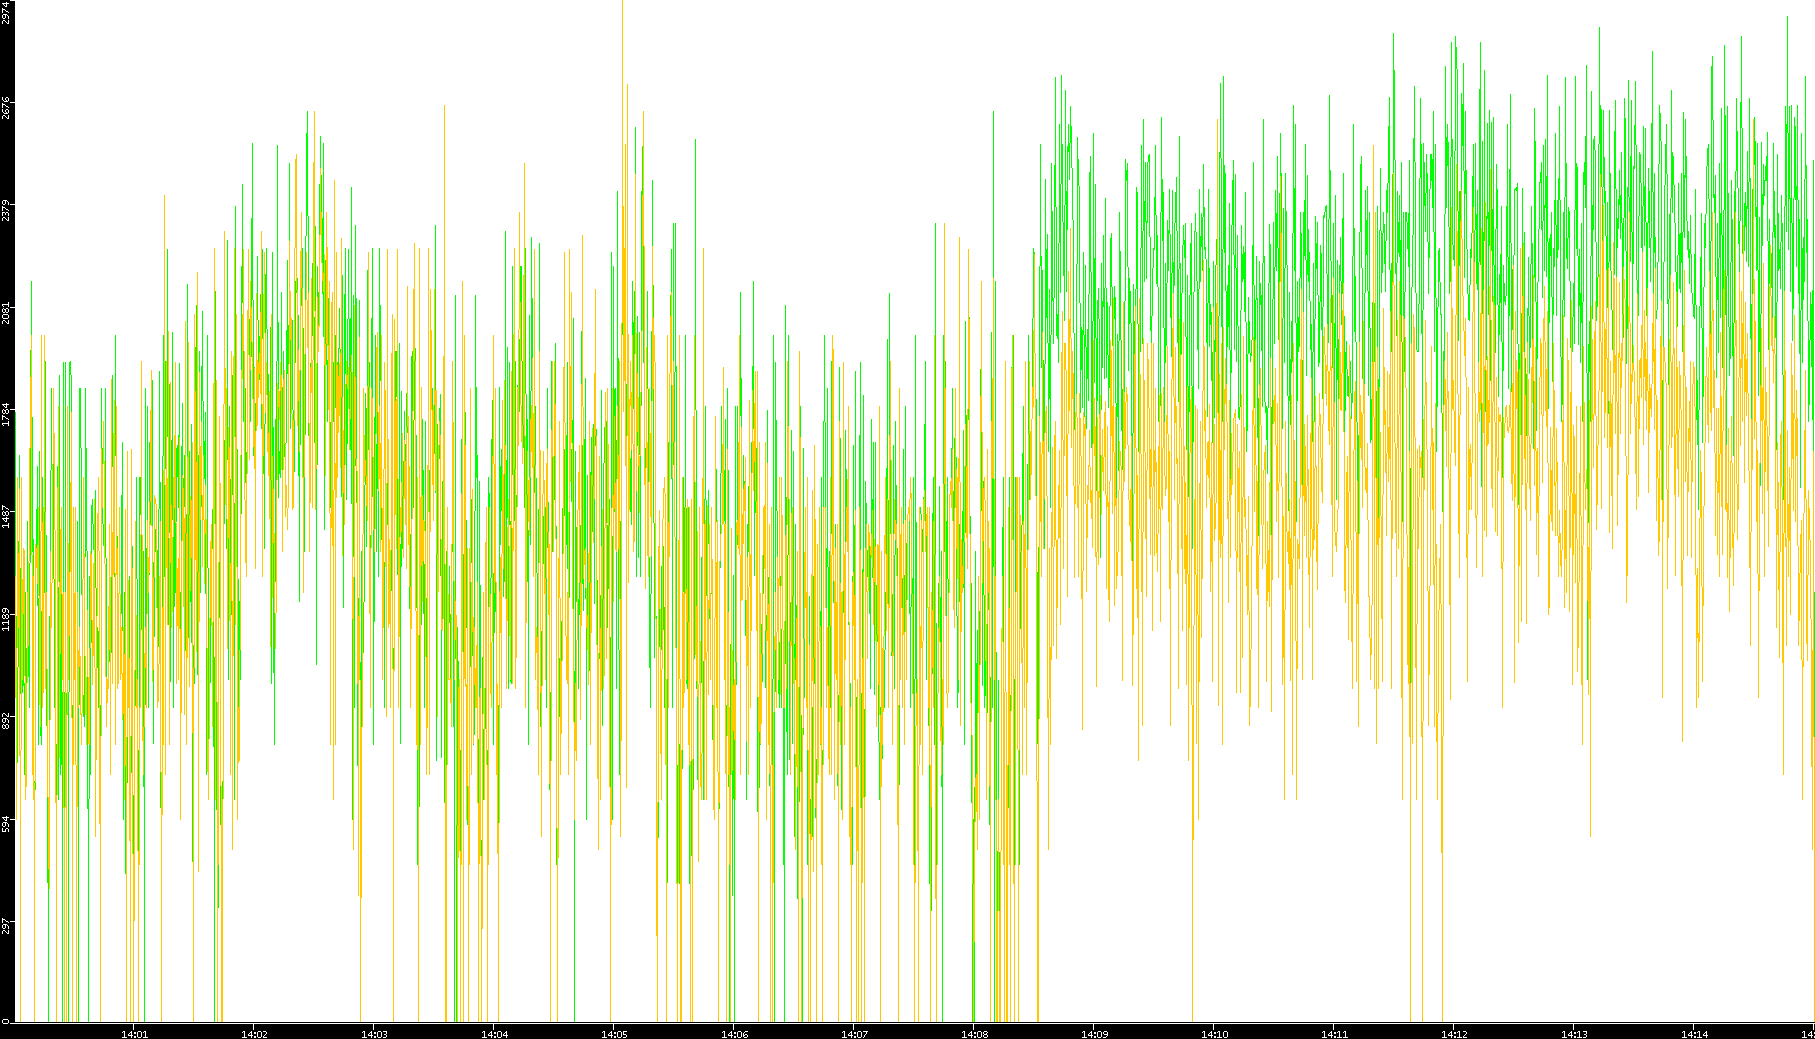Click the 14:07 time axis label
Screen dimensions: 1815x1039
pos(854,1034)
